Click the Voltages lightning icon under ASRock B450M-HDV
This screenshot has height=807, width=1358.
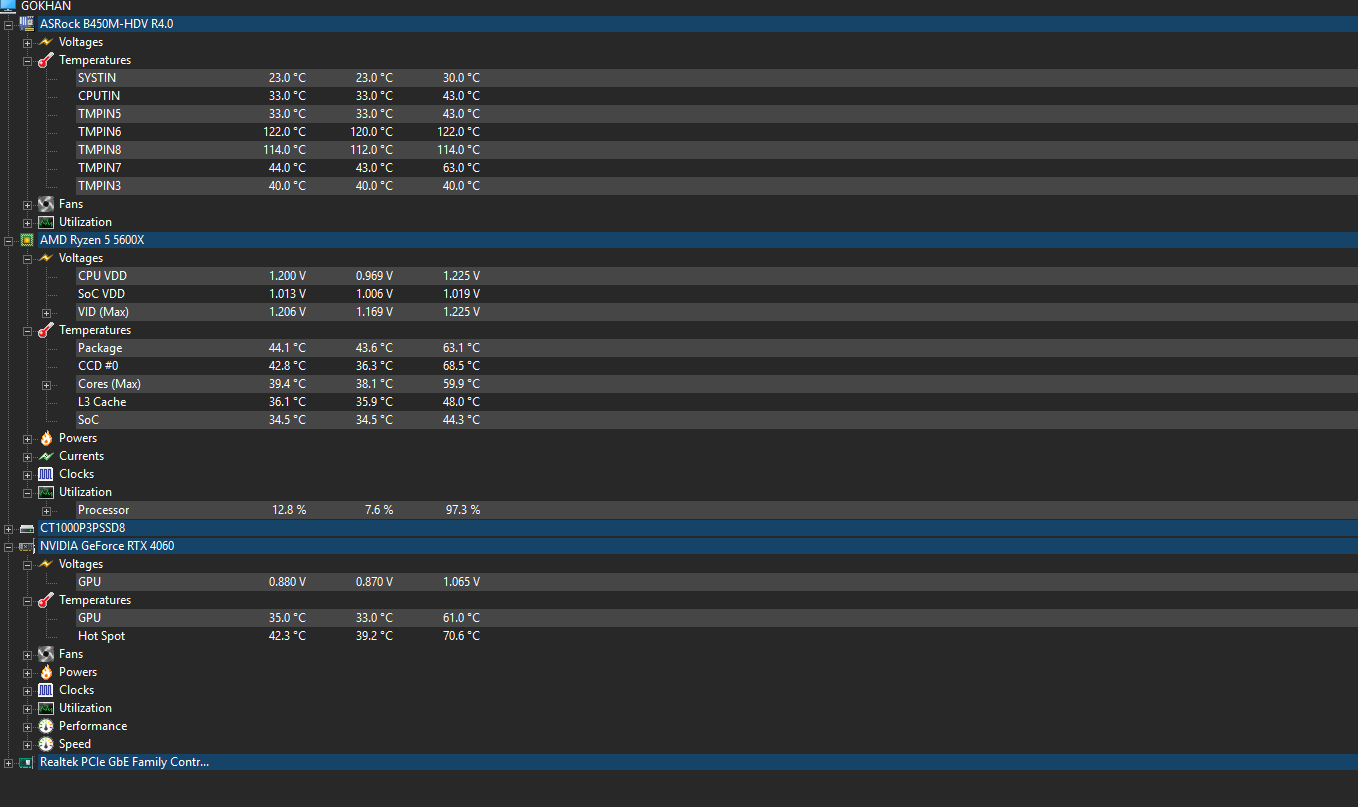pyautogui.click(x=46, y=42)
